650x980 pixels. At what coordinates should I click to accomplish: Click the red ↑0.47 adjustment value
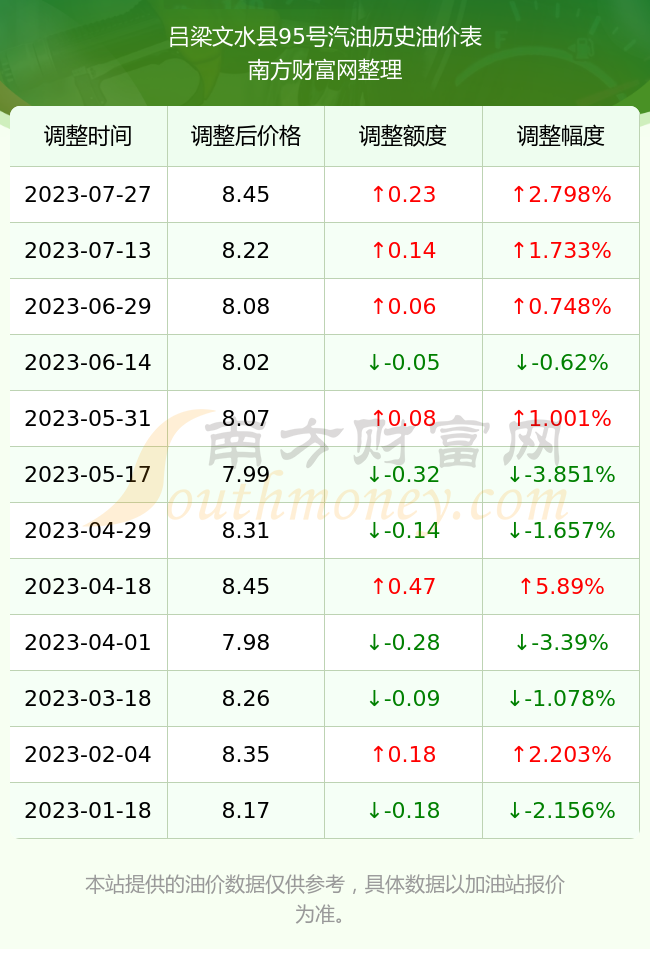403,586
